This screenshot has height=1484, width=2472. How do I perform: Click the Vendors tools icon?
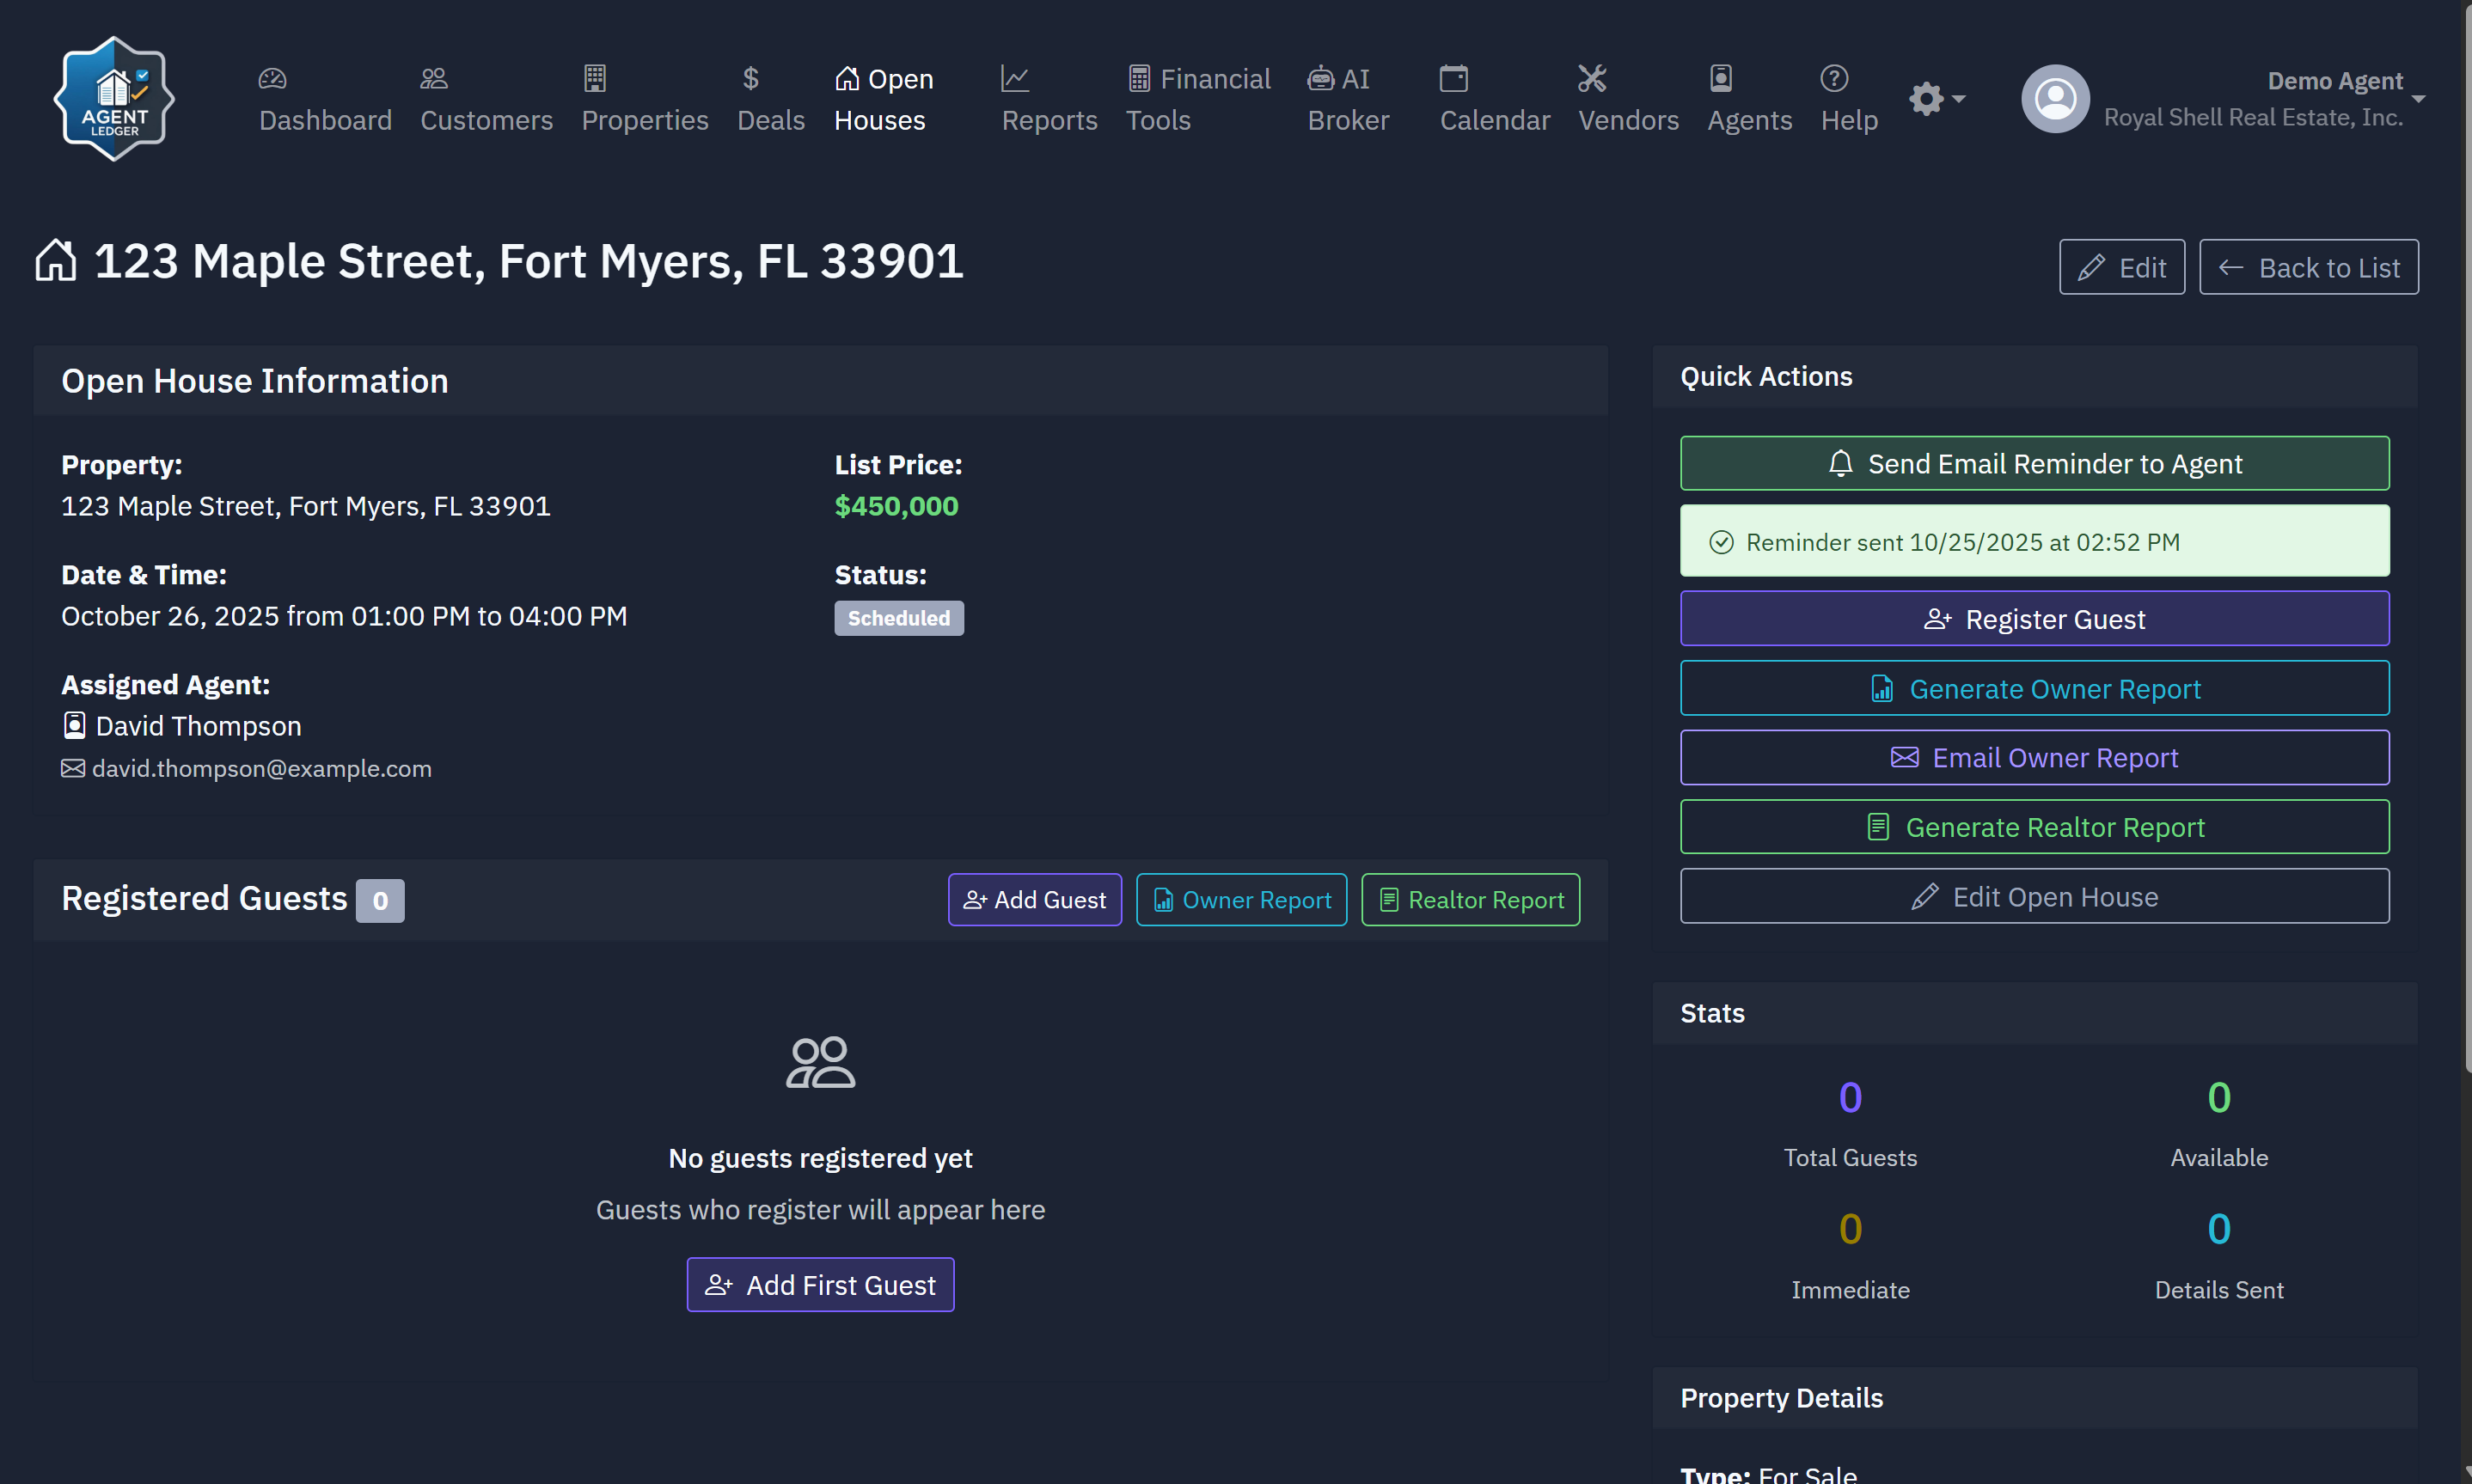point(1592,78)
